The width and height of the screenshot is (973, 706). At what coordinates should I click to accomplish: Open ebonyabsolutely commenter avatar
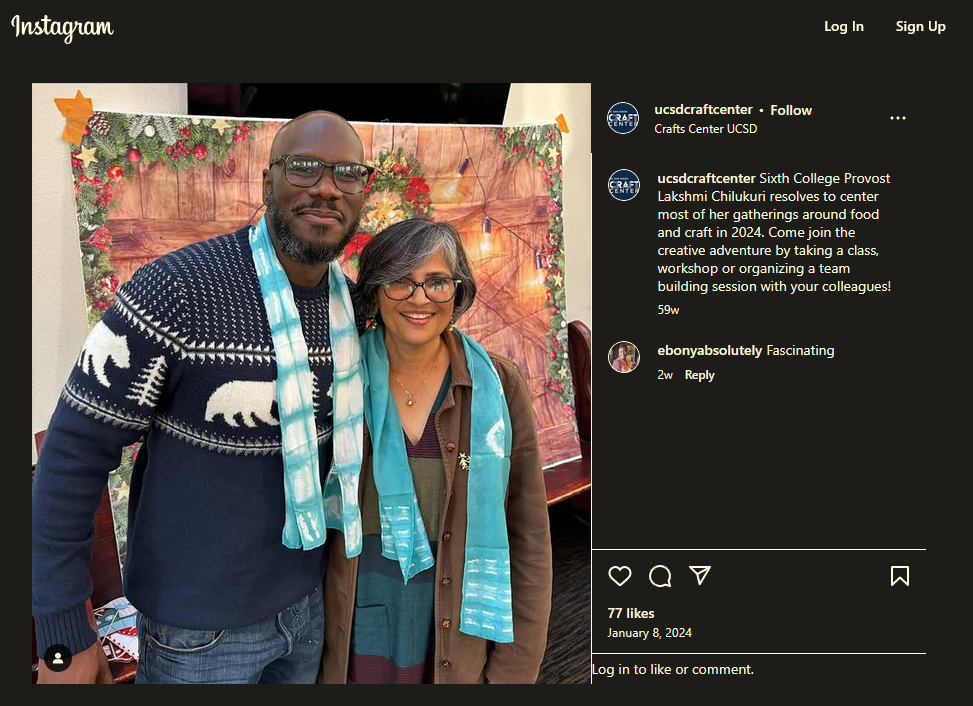tap(624, 357)
